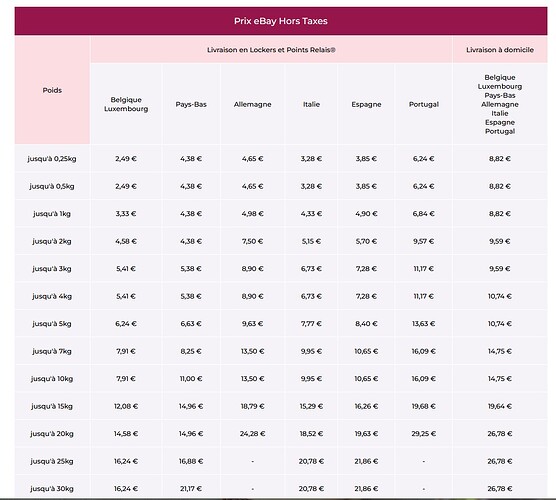Click the 'Prix eBay Hors Taxes' title

tap(280, 21)
